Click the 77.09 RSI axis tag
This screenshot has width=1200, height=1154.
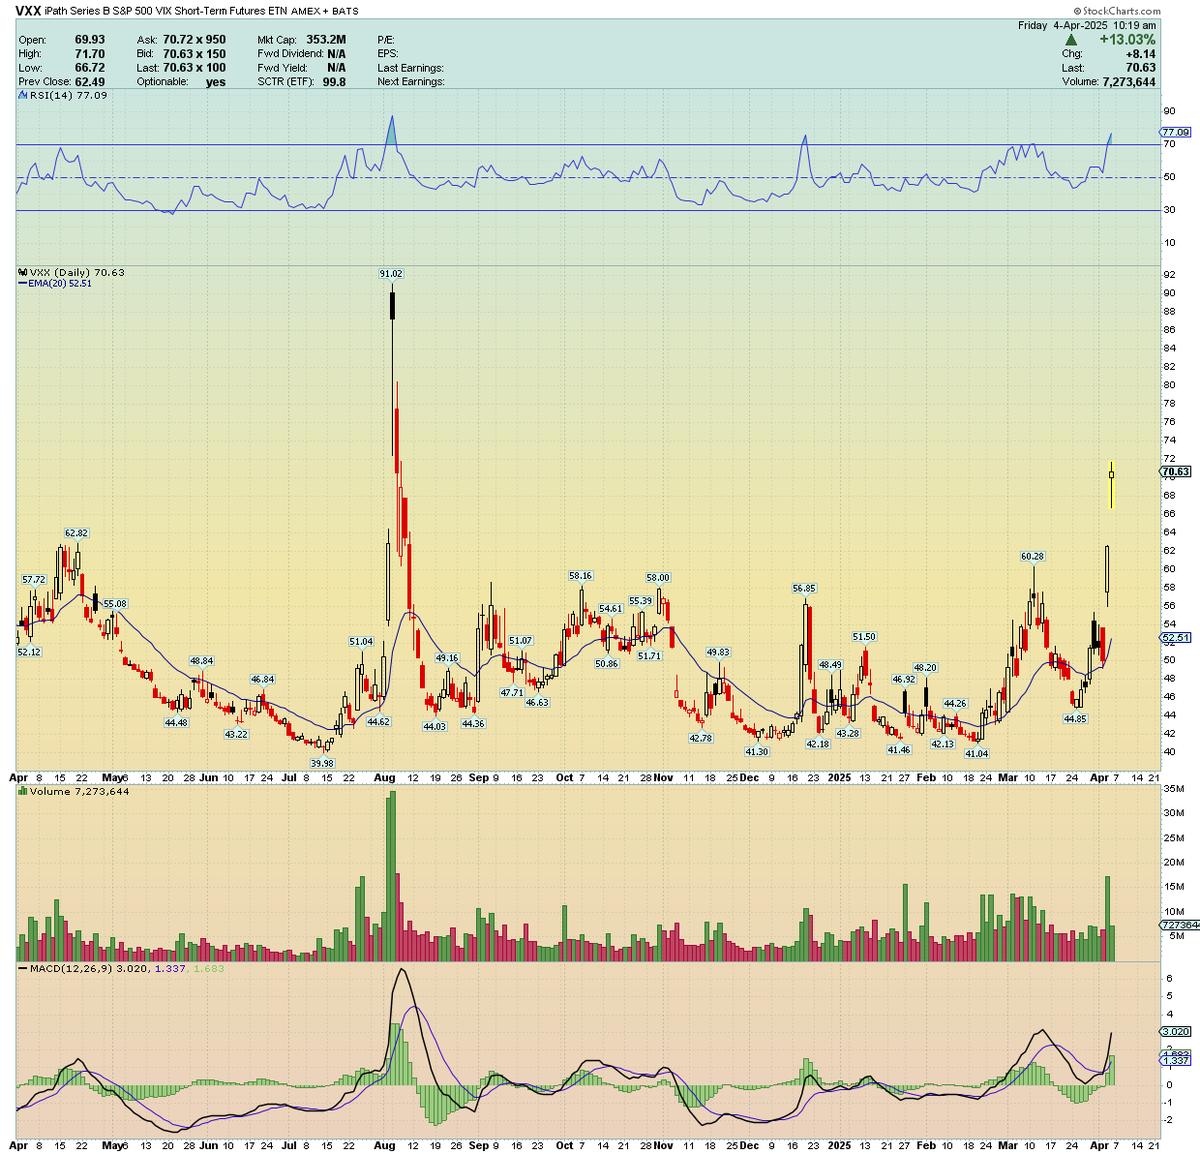click(1176, 131)
